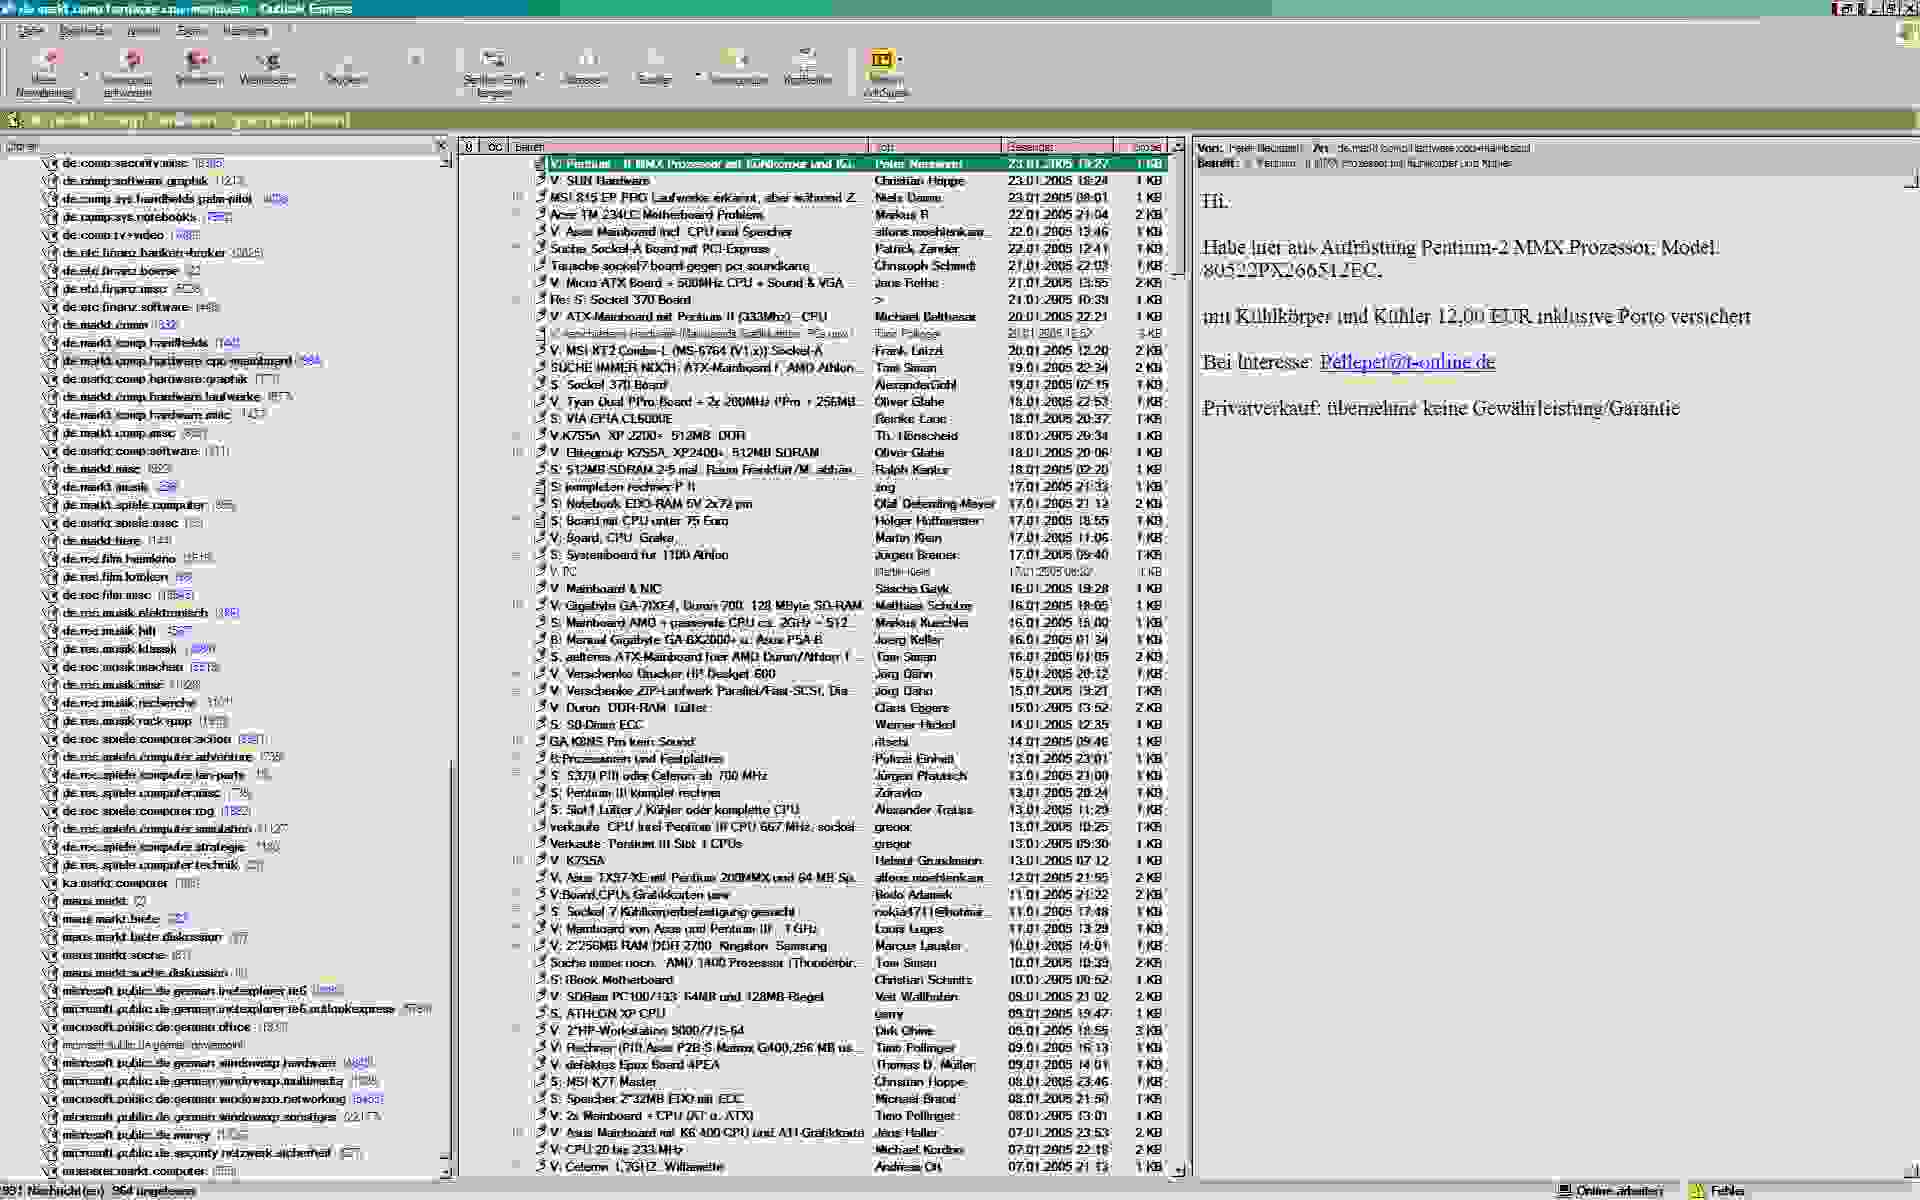This screenshot has height=1200, width=1920.
Task: Open the Datei menu
Action: 30,31
